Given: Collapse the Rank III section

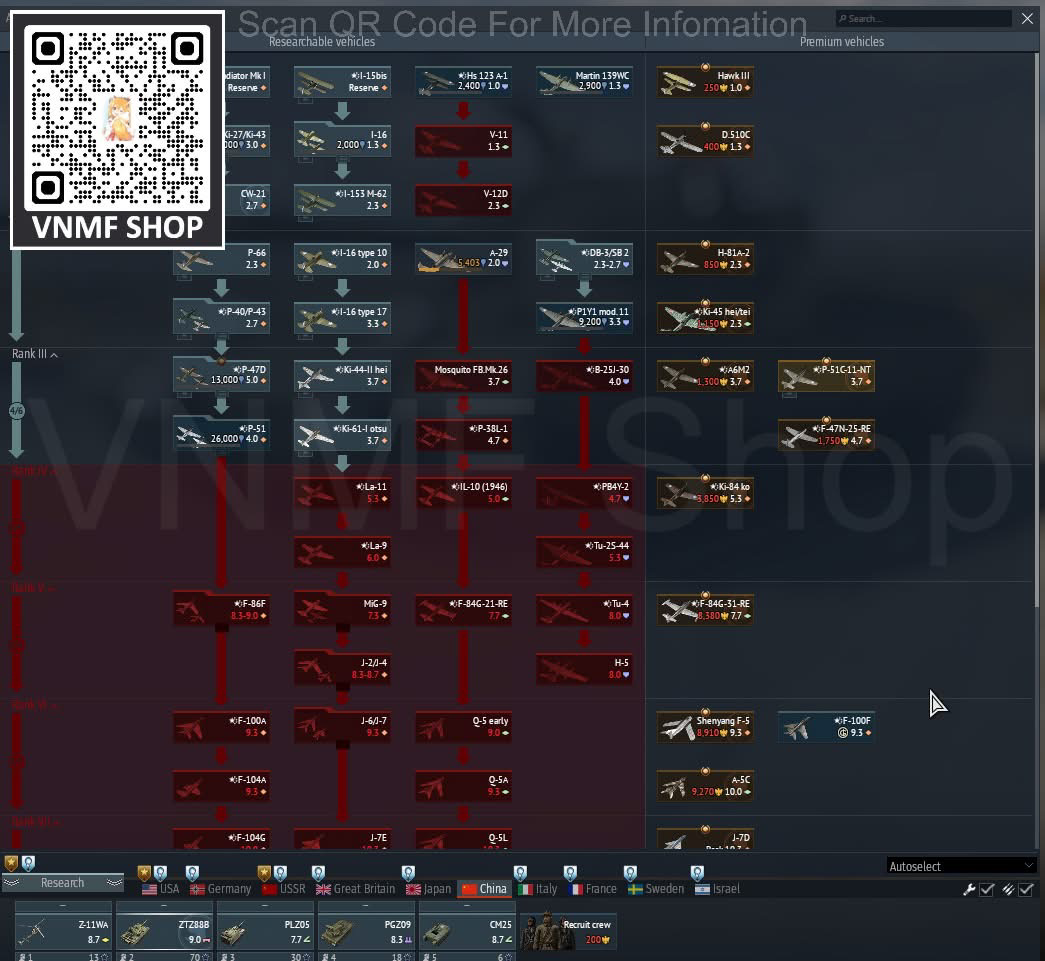Looking at the screenshot, I should [35, 354].
